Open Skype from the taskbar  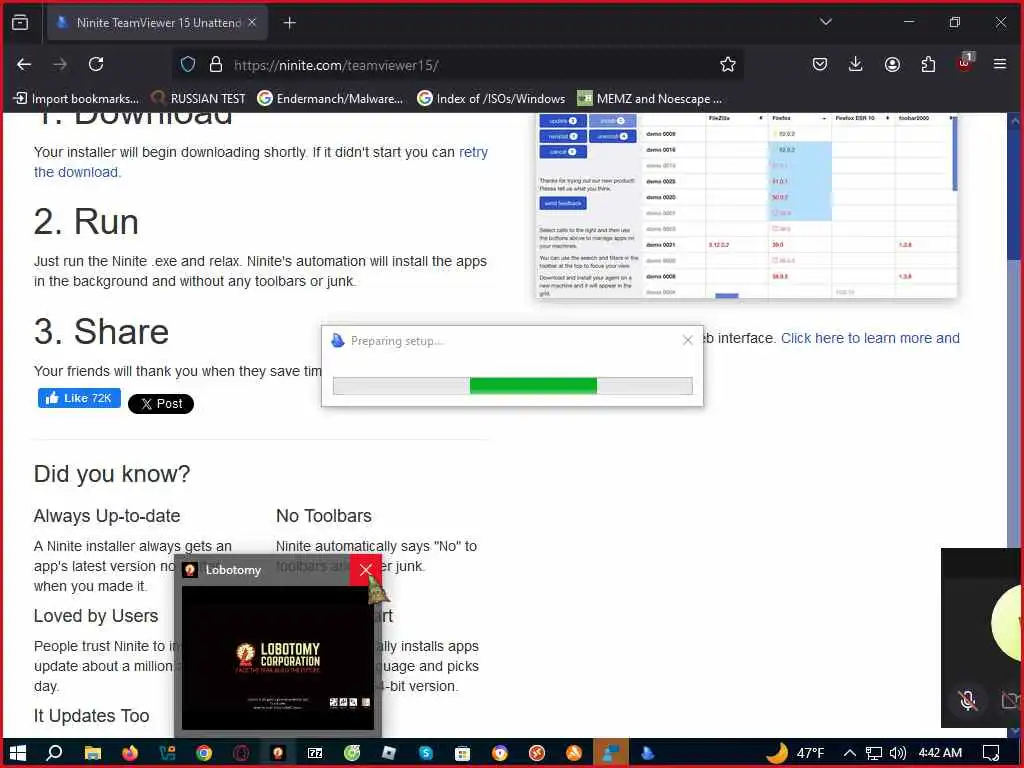(426, 753)
